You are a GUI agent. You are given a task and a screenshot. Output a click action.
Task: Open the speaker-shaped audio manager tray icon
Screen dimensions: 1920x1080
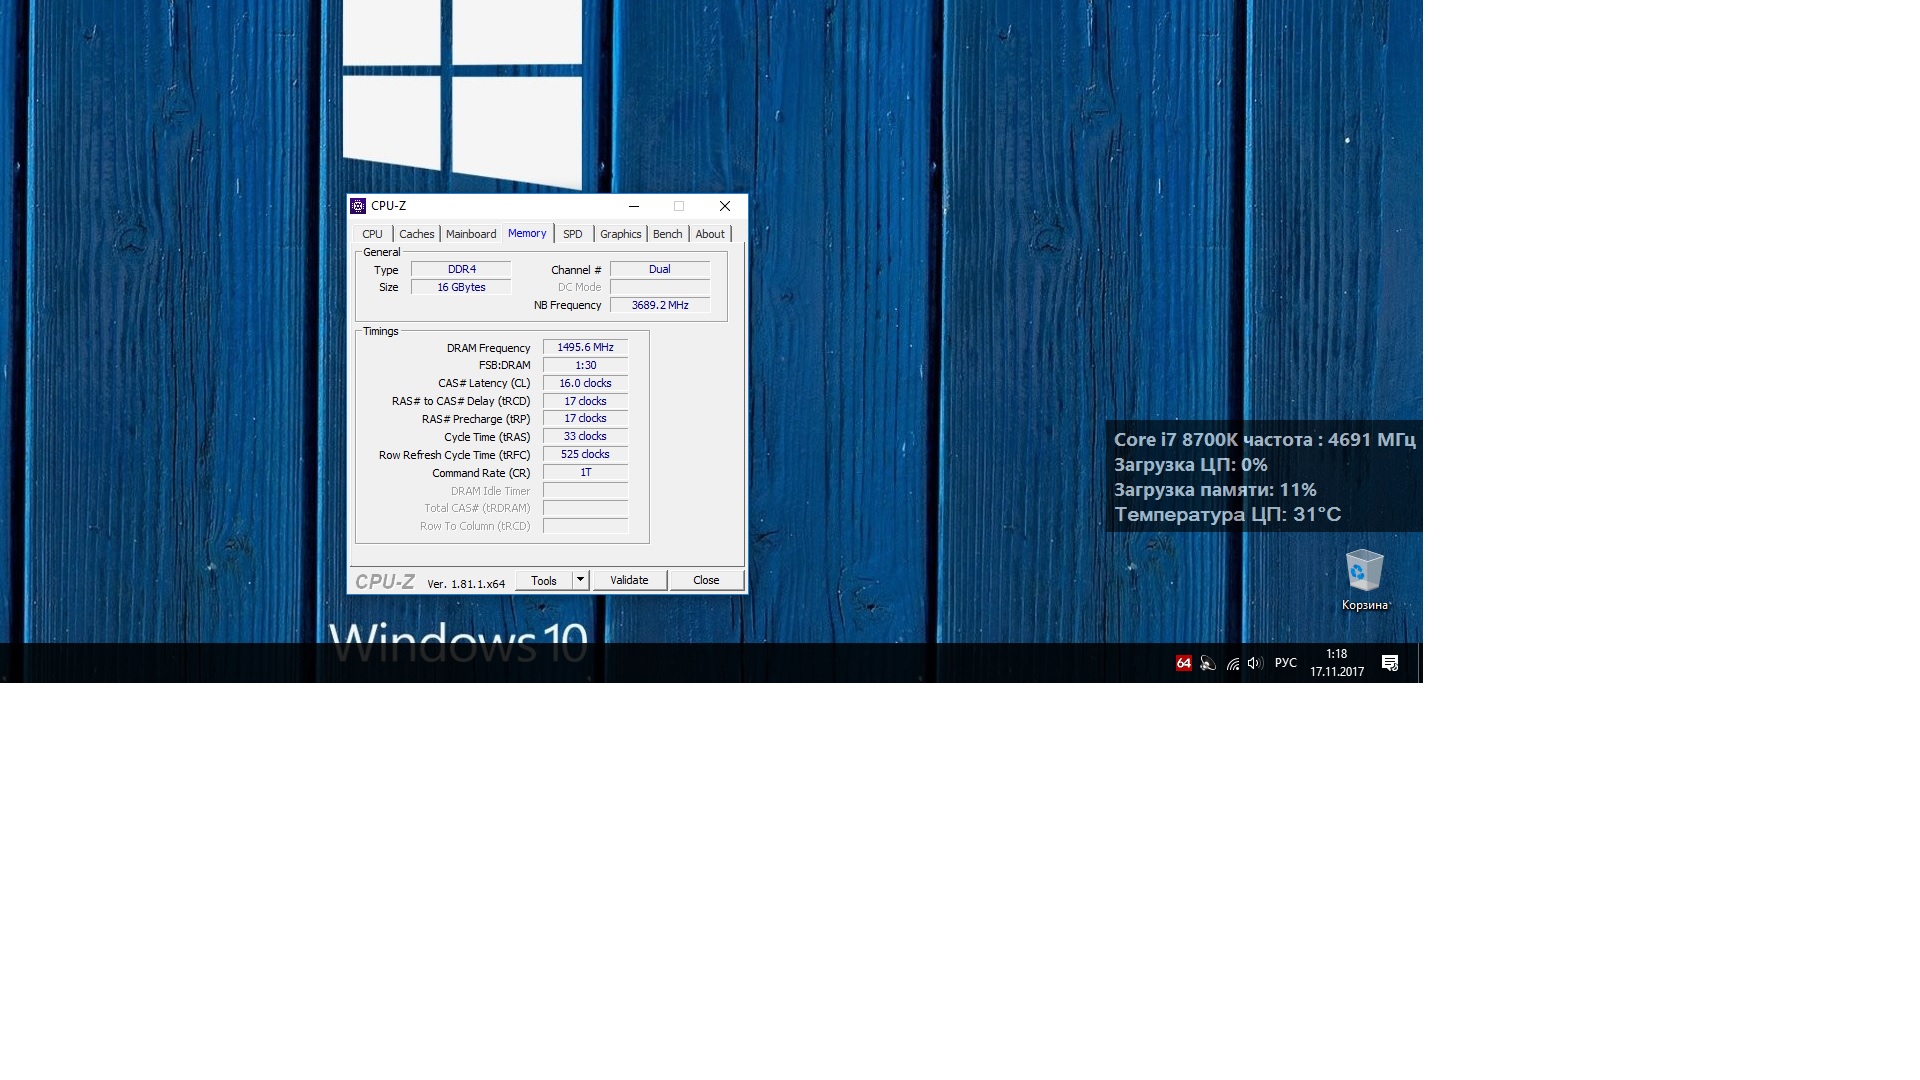pos(1208,663)
